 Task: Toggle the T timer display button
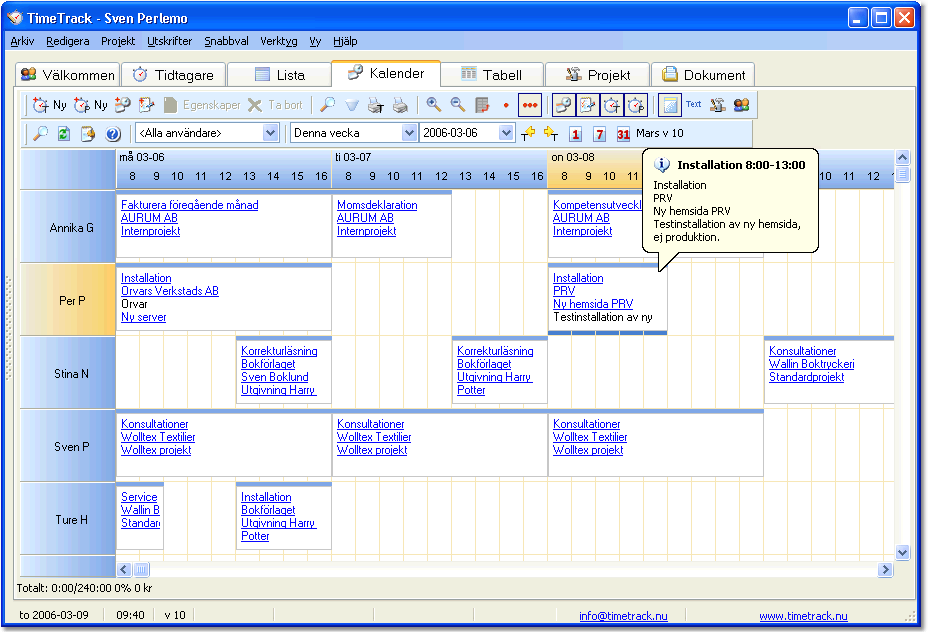[x=611, y=105]
